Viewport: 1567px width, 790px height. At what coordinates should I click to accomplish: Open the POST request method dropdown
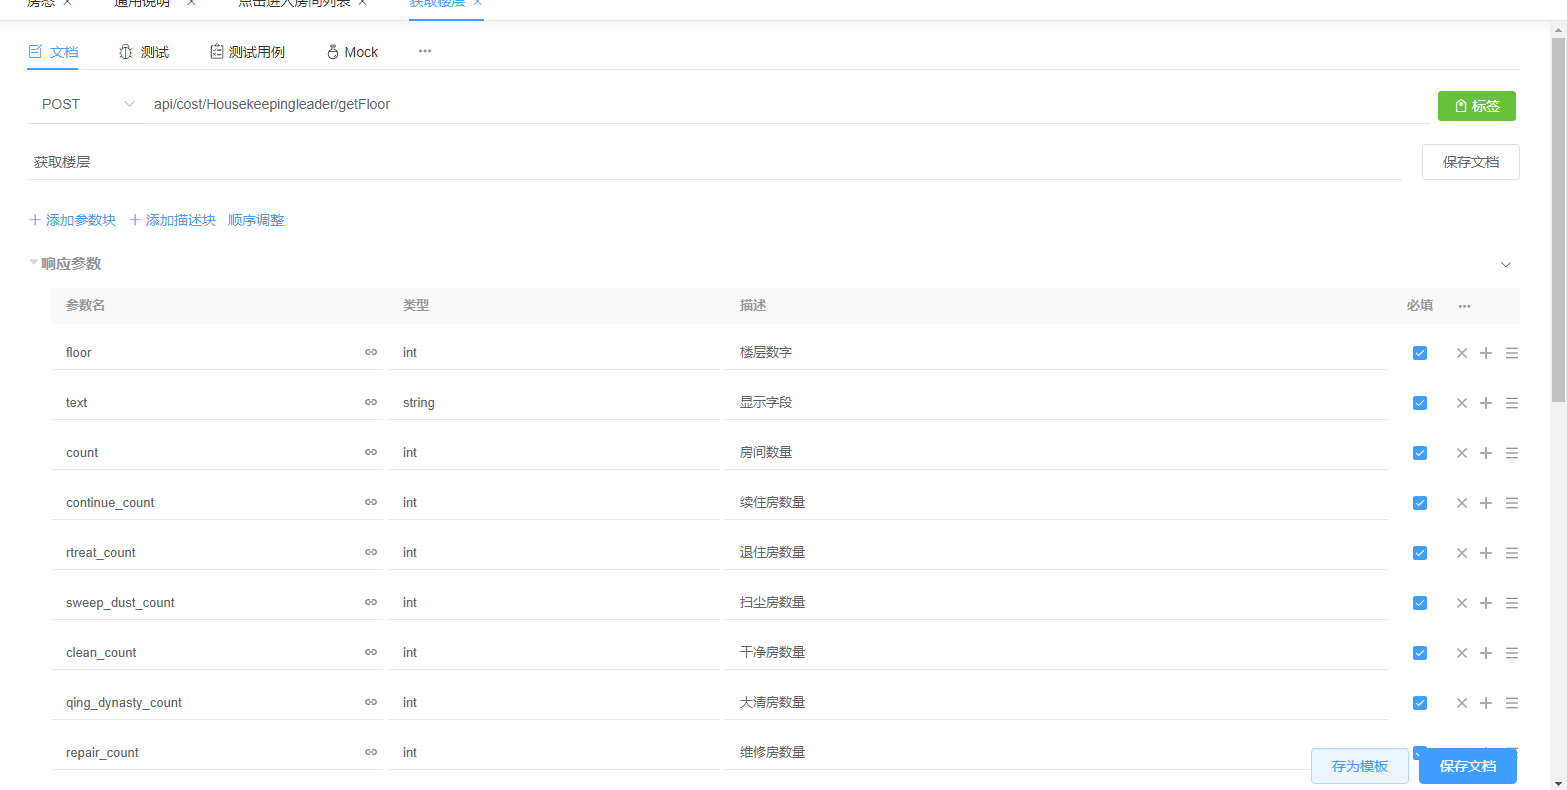pos(87,104)
